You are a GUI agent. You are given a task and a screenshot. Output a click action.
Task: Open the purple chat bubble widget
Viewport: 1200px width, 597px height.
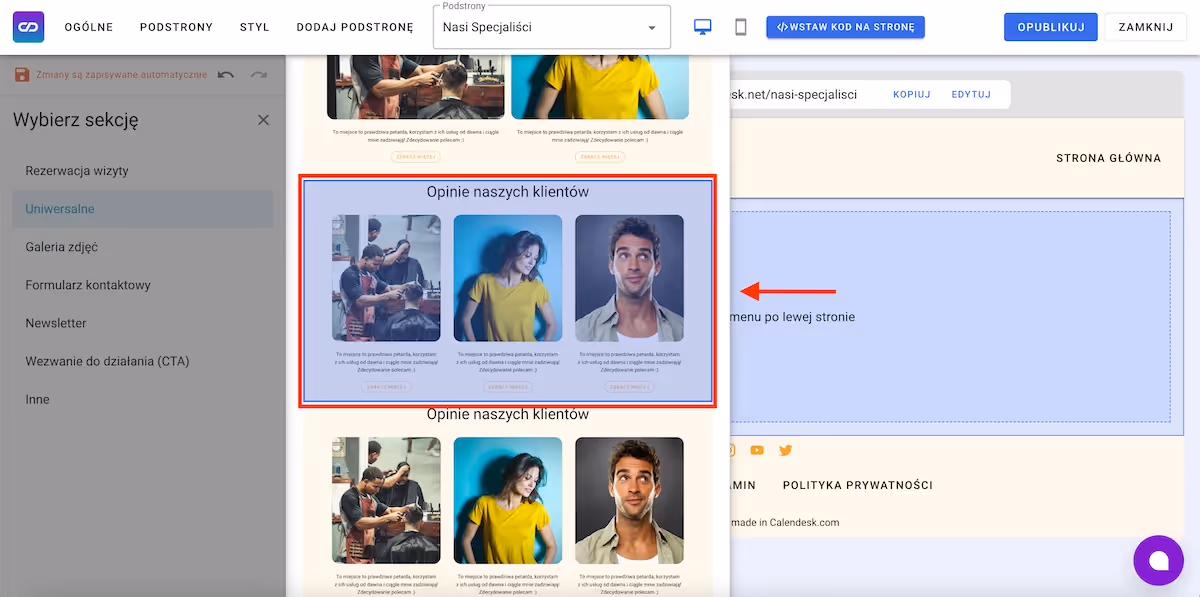point(1158,560)
